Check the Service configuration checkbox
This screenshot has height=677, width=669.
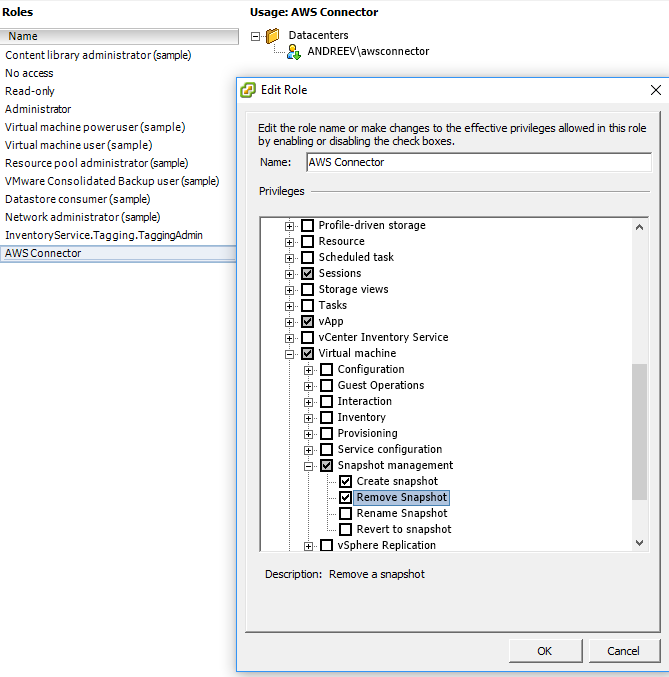[x=327, y=449]
